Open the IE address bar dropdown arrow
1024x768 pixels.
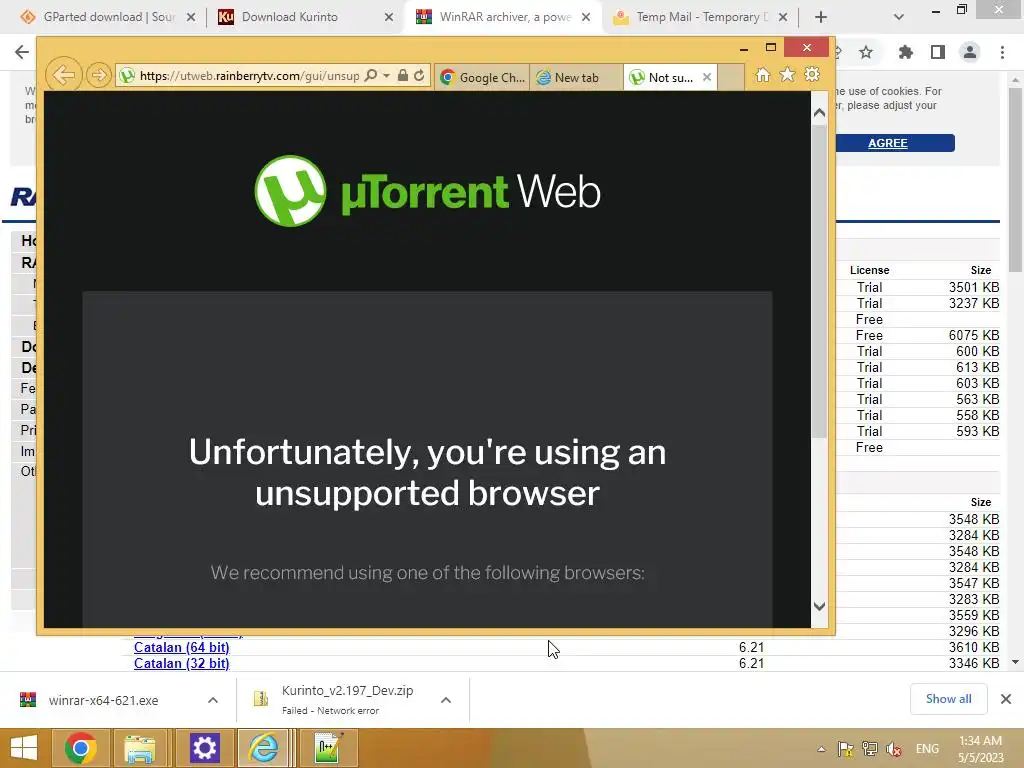[x=387, y=76]
